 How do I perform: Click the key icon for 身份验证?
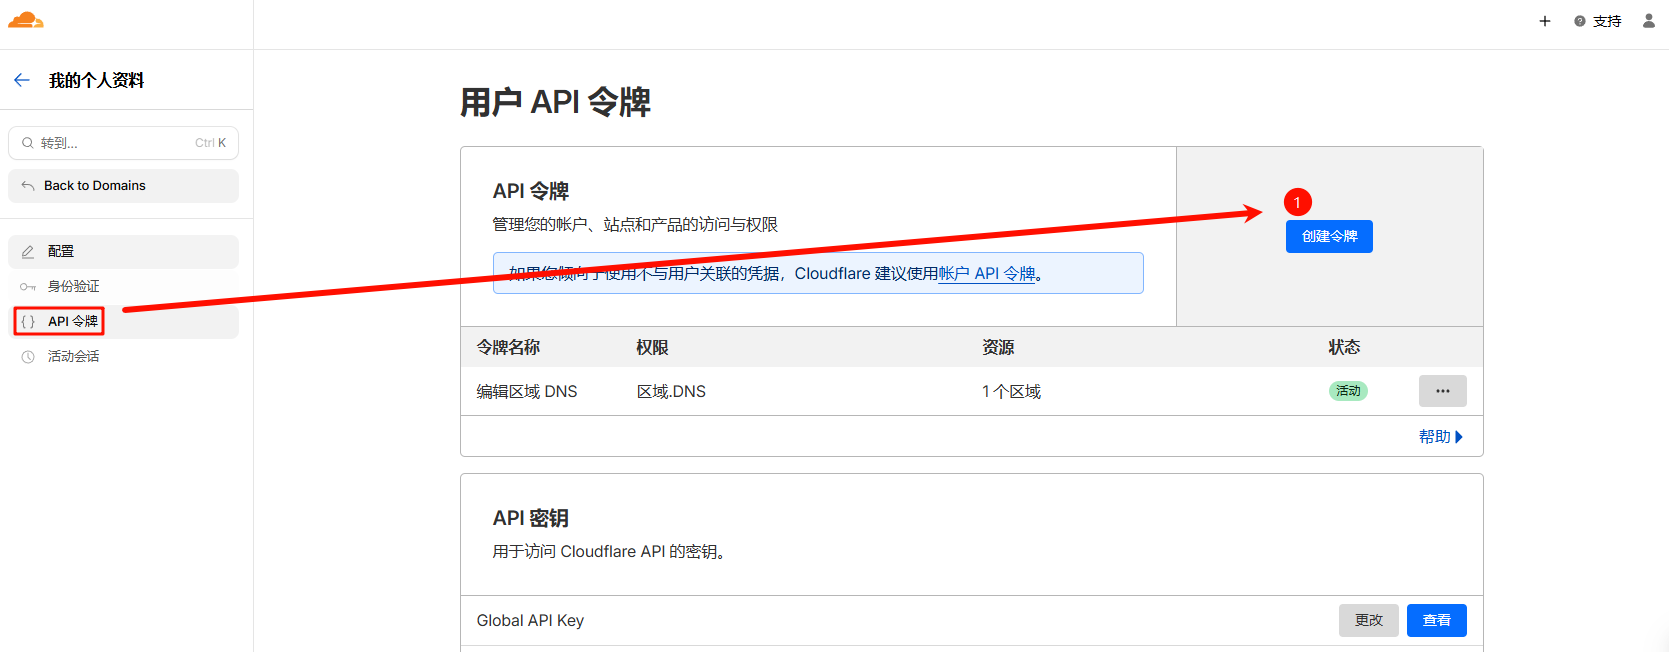pos(28,287)
